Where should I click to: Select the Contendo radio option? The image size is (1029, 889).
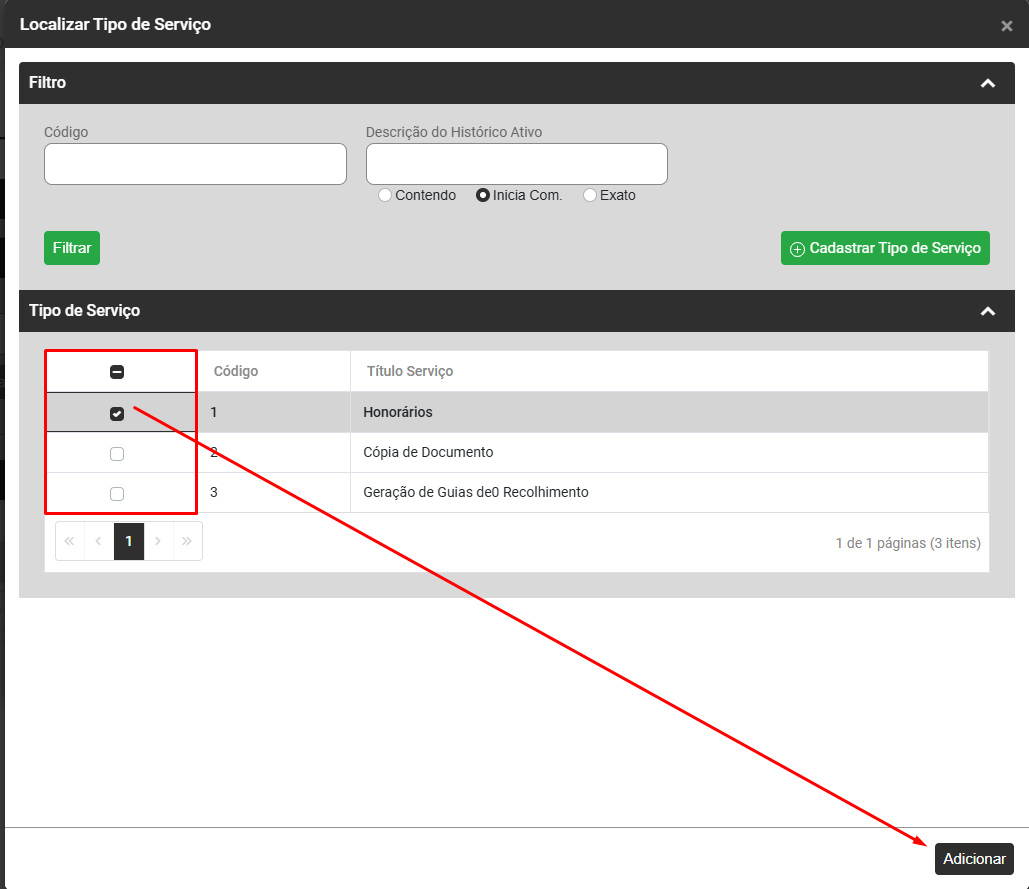385,196
